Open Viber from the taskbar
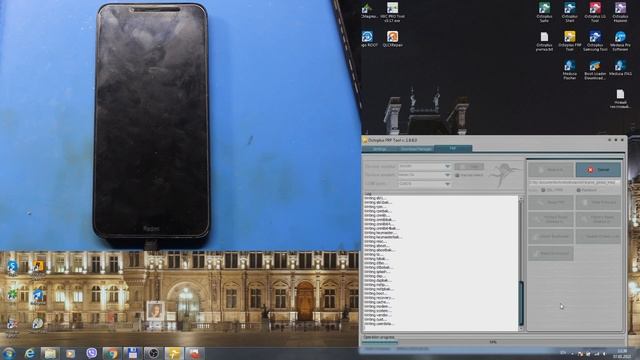640x360 pixels. pos(91,353)
